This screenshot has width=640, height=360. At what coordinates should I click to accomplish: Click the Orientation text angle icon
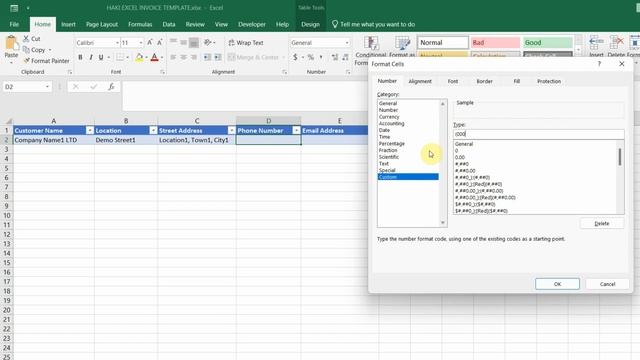(x=208, y=42)
